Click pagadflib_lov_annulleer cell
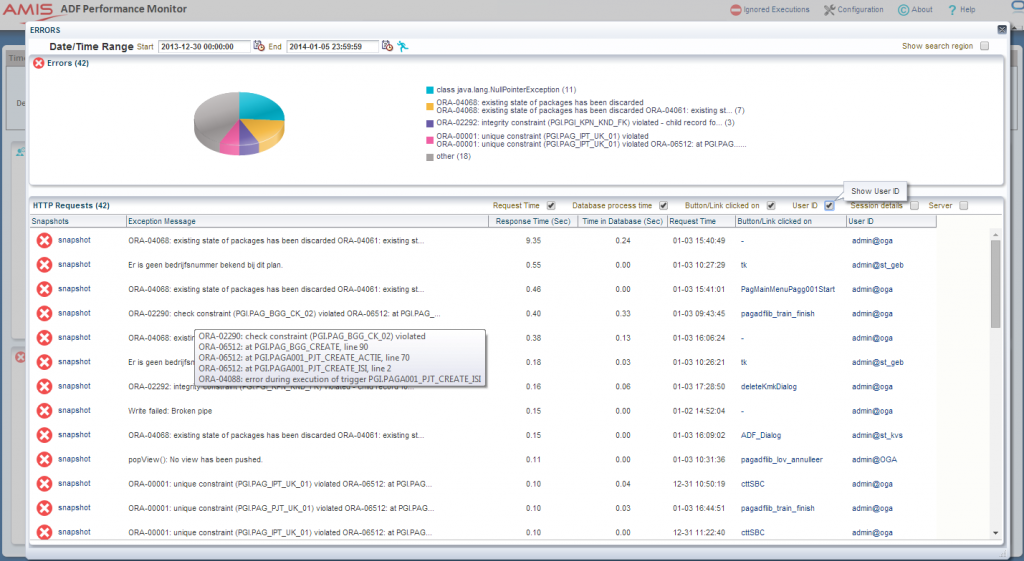 pos(782,460)
